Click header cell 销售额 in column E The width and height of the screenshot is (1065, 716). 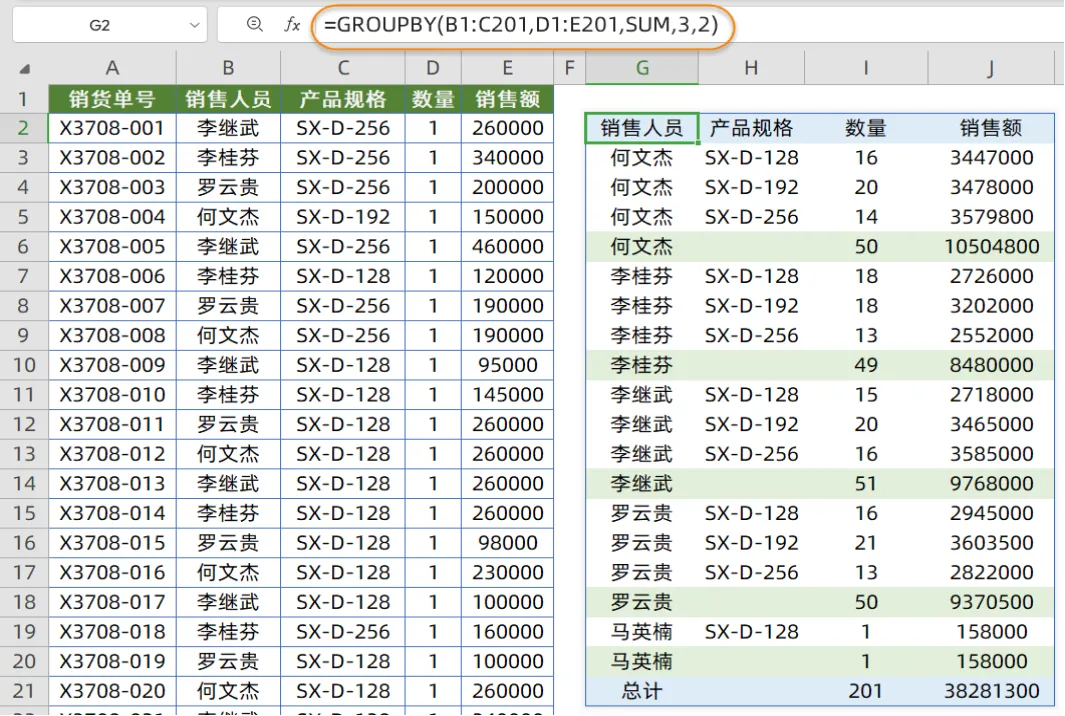click(507, 99)
